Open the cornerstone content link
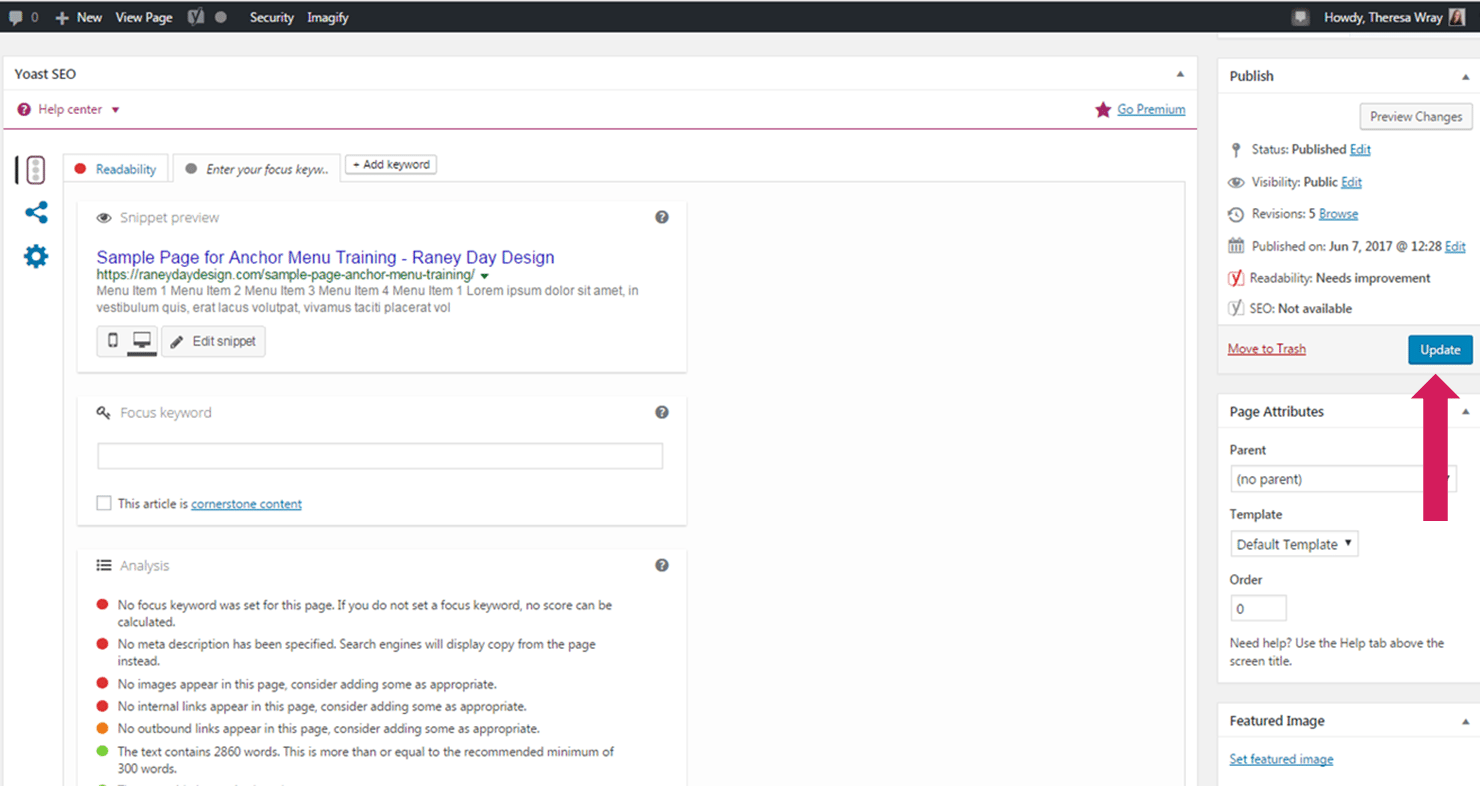1480x786 pixels. (x=246, y=504)
